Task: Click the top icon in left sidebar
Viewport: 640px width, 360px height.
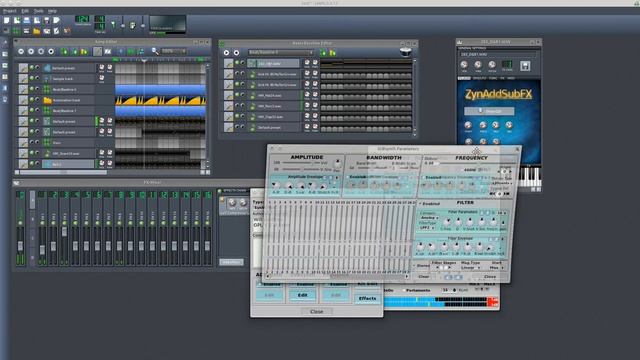Action: pos(5,42)
